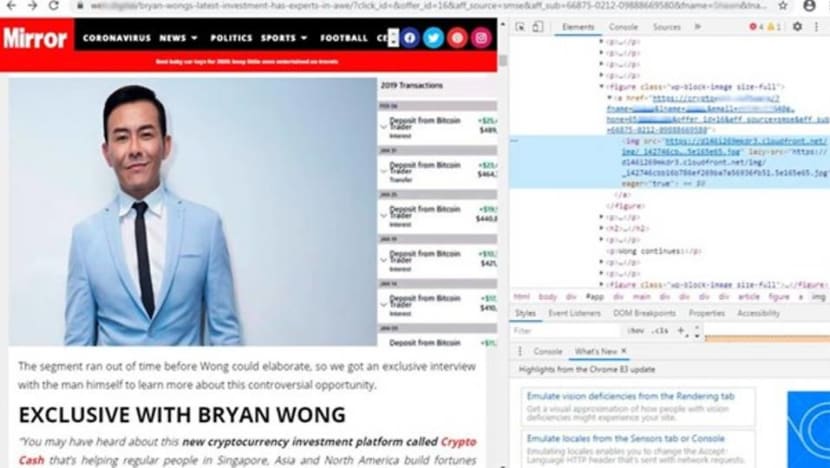Open the CORONAVIRUS nav link
830x468 pixels.
tap(117, 38)
